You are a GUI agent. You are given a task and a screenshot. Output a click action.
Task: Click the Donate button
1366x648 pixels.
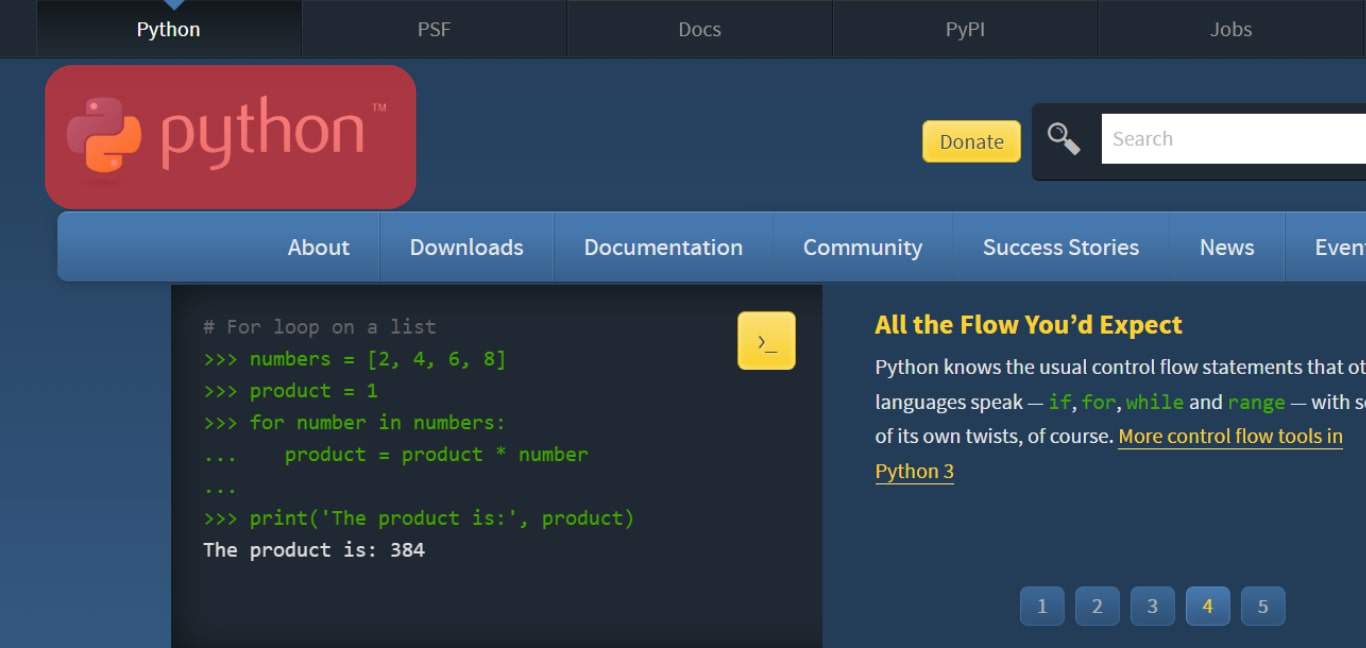tap(971, 141)
